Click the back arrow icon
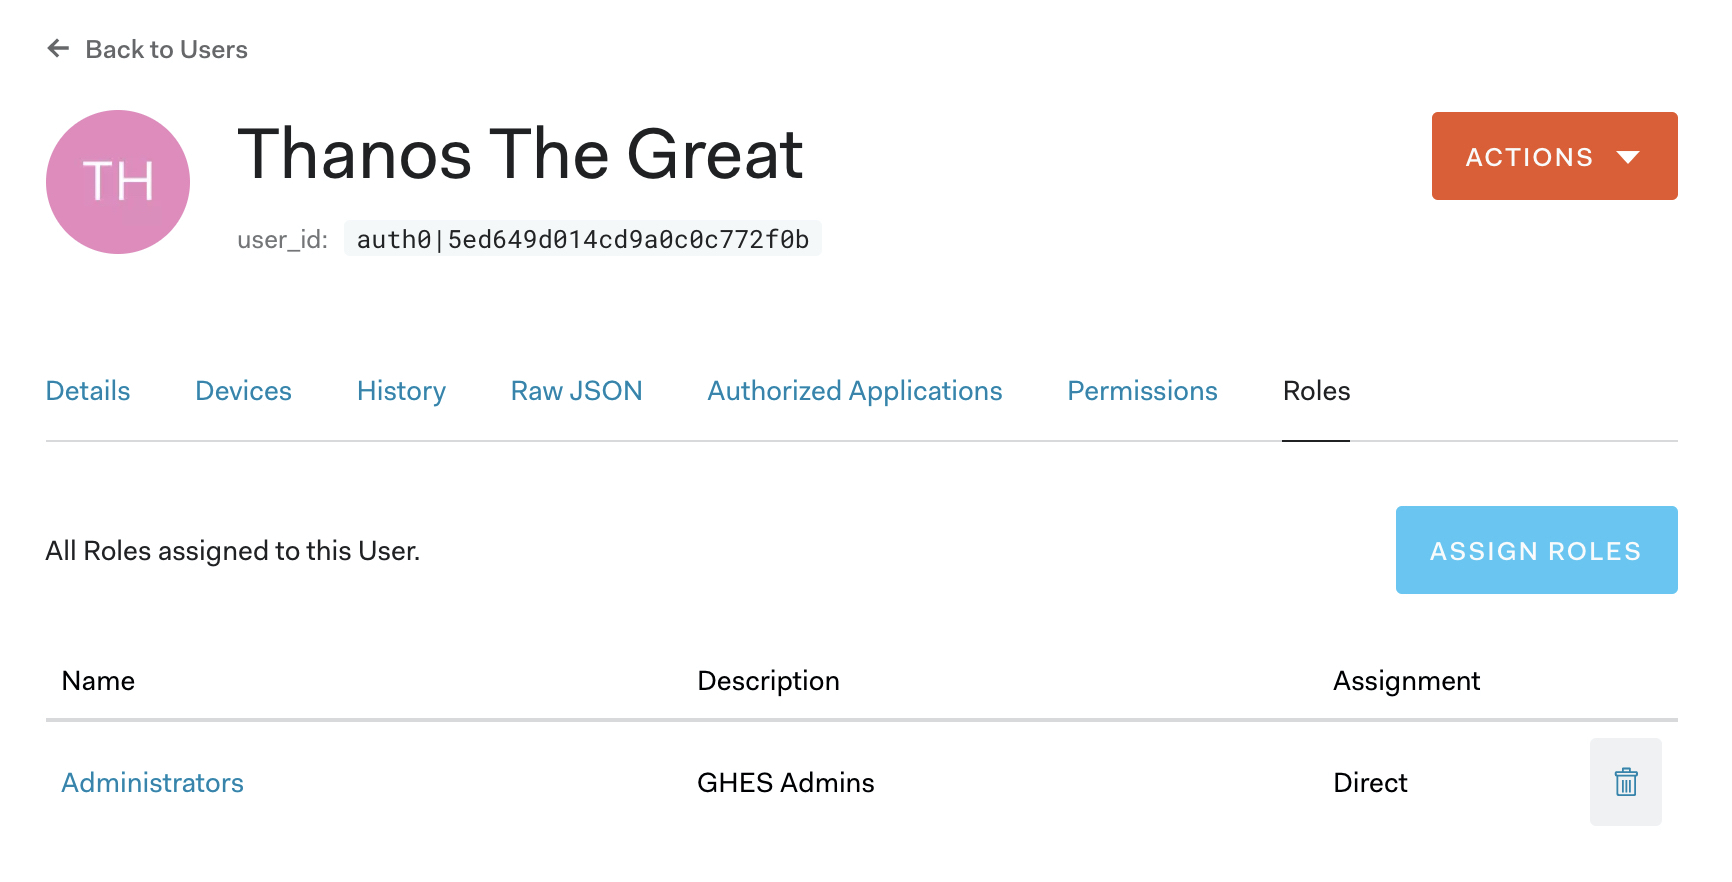Screen dimensions: 1732x882 pyautogui.click(x=58, y=49)
